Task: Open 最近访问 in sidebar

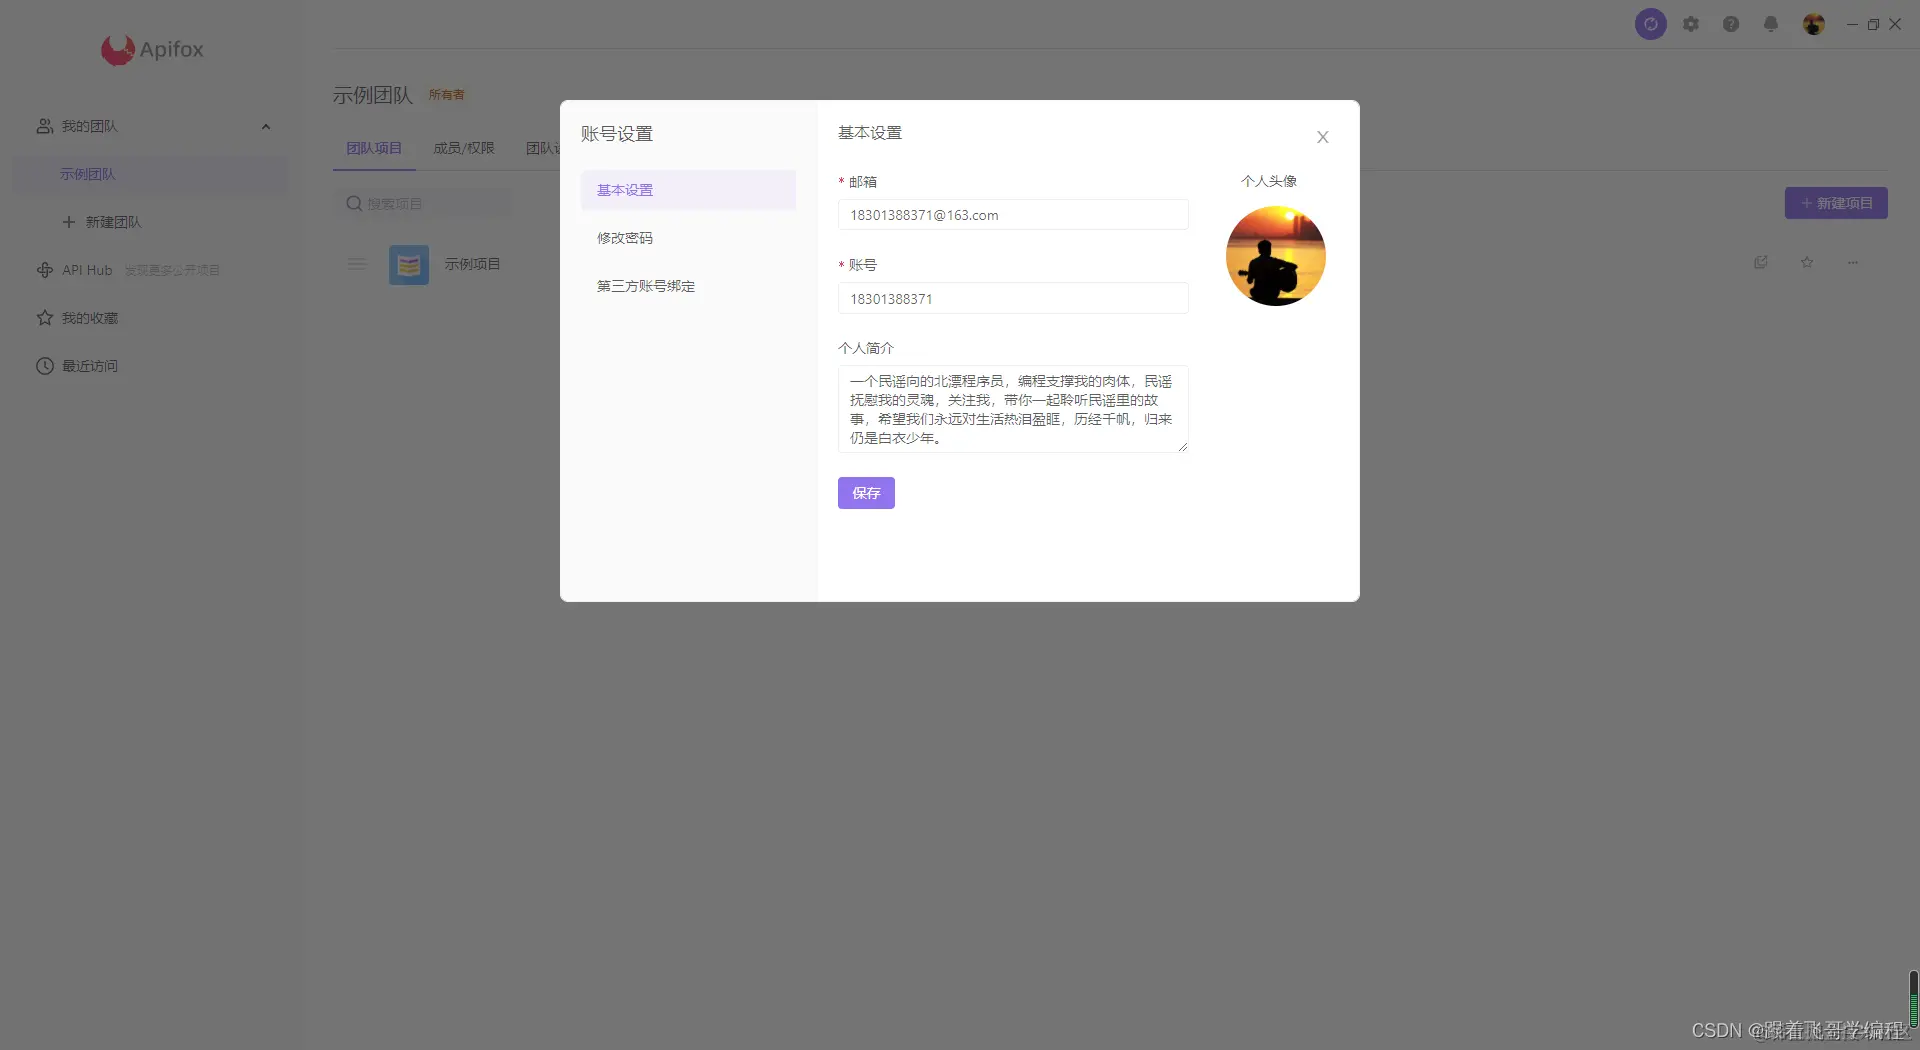Action: 90,366
